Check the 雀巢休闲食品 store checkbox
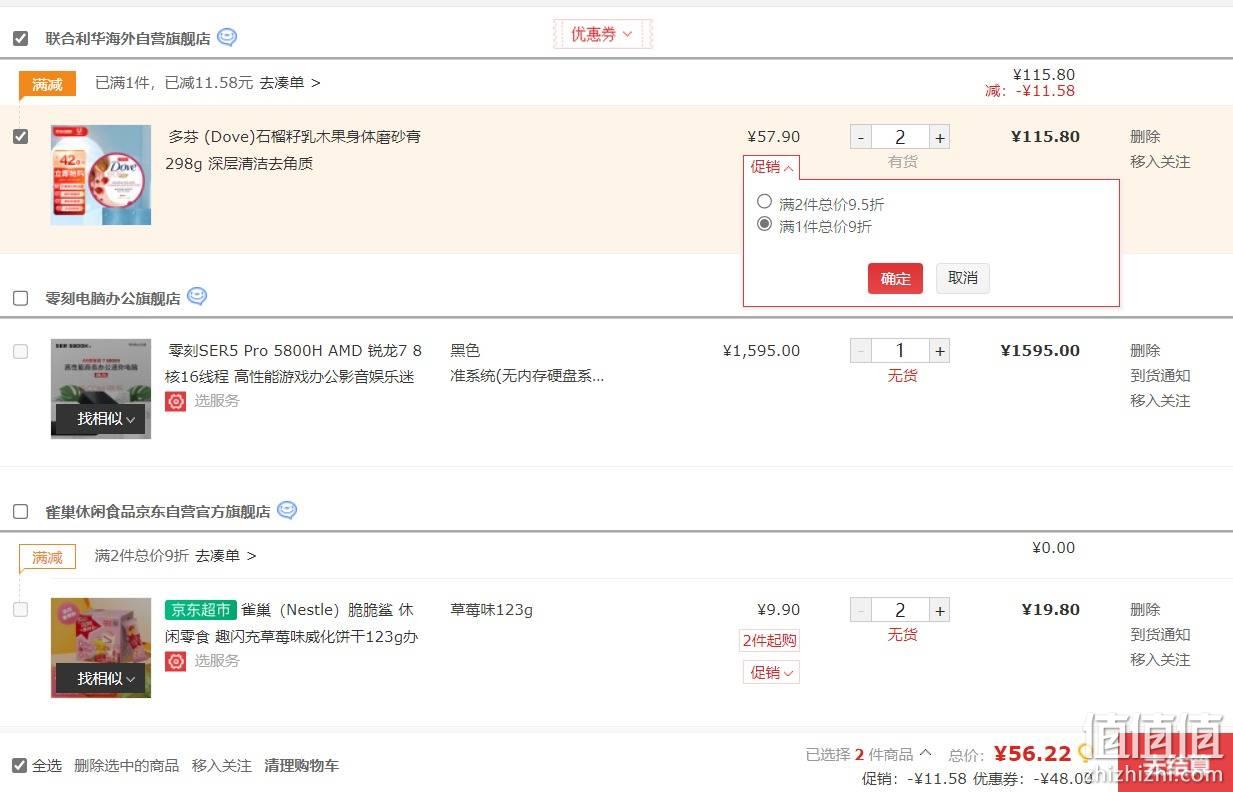The image size is (1233, 792). pos(20,511)
